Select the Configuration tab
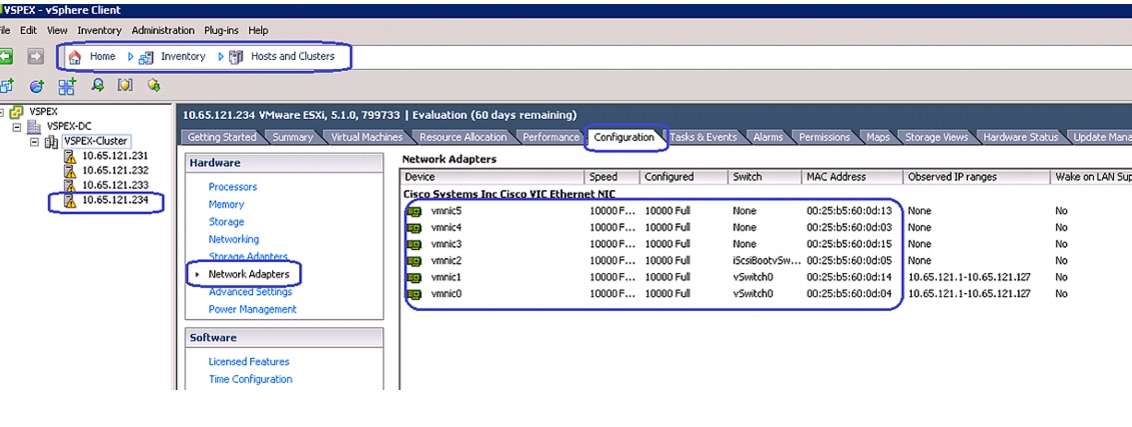The image size is (1132, 427). click(624, 137)
